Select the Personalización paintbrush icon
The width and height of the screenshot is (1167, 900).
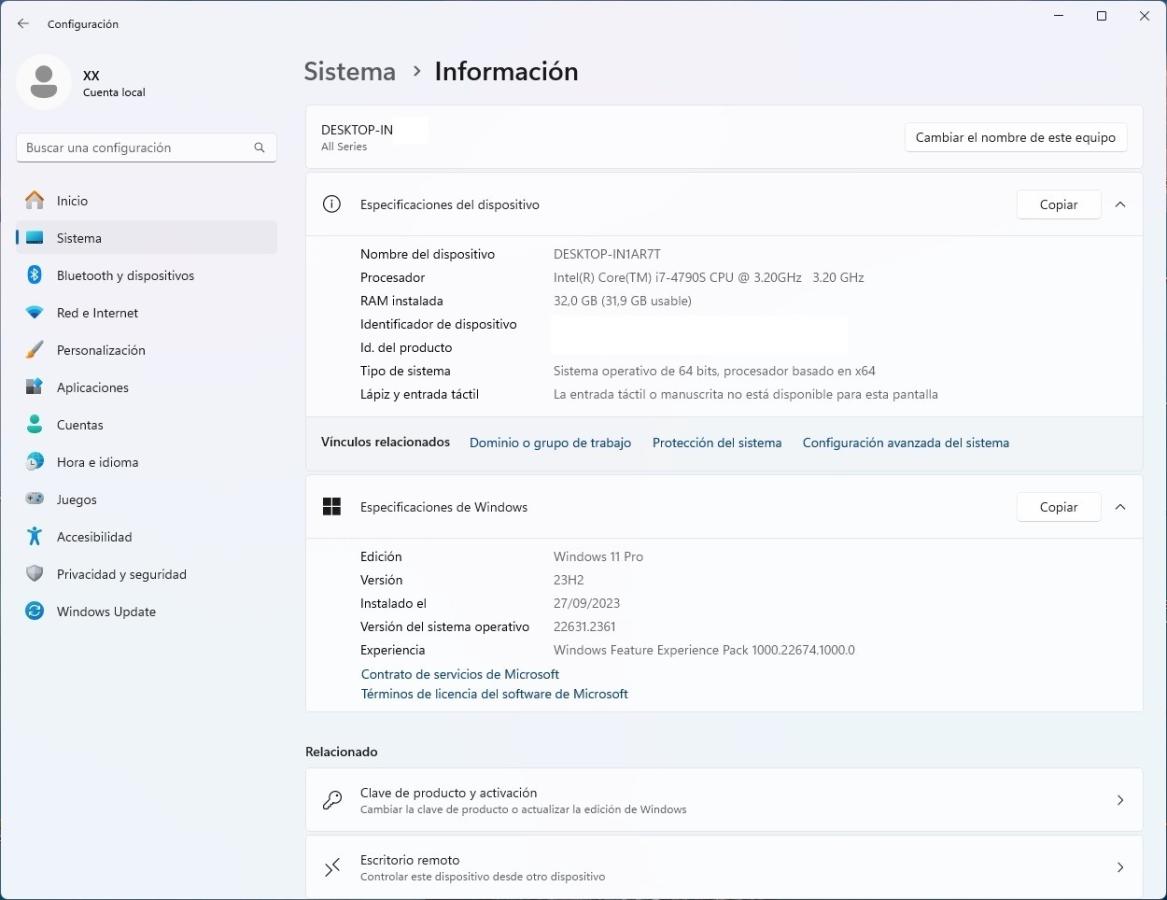pyautogui.click(x=35, y=350)
